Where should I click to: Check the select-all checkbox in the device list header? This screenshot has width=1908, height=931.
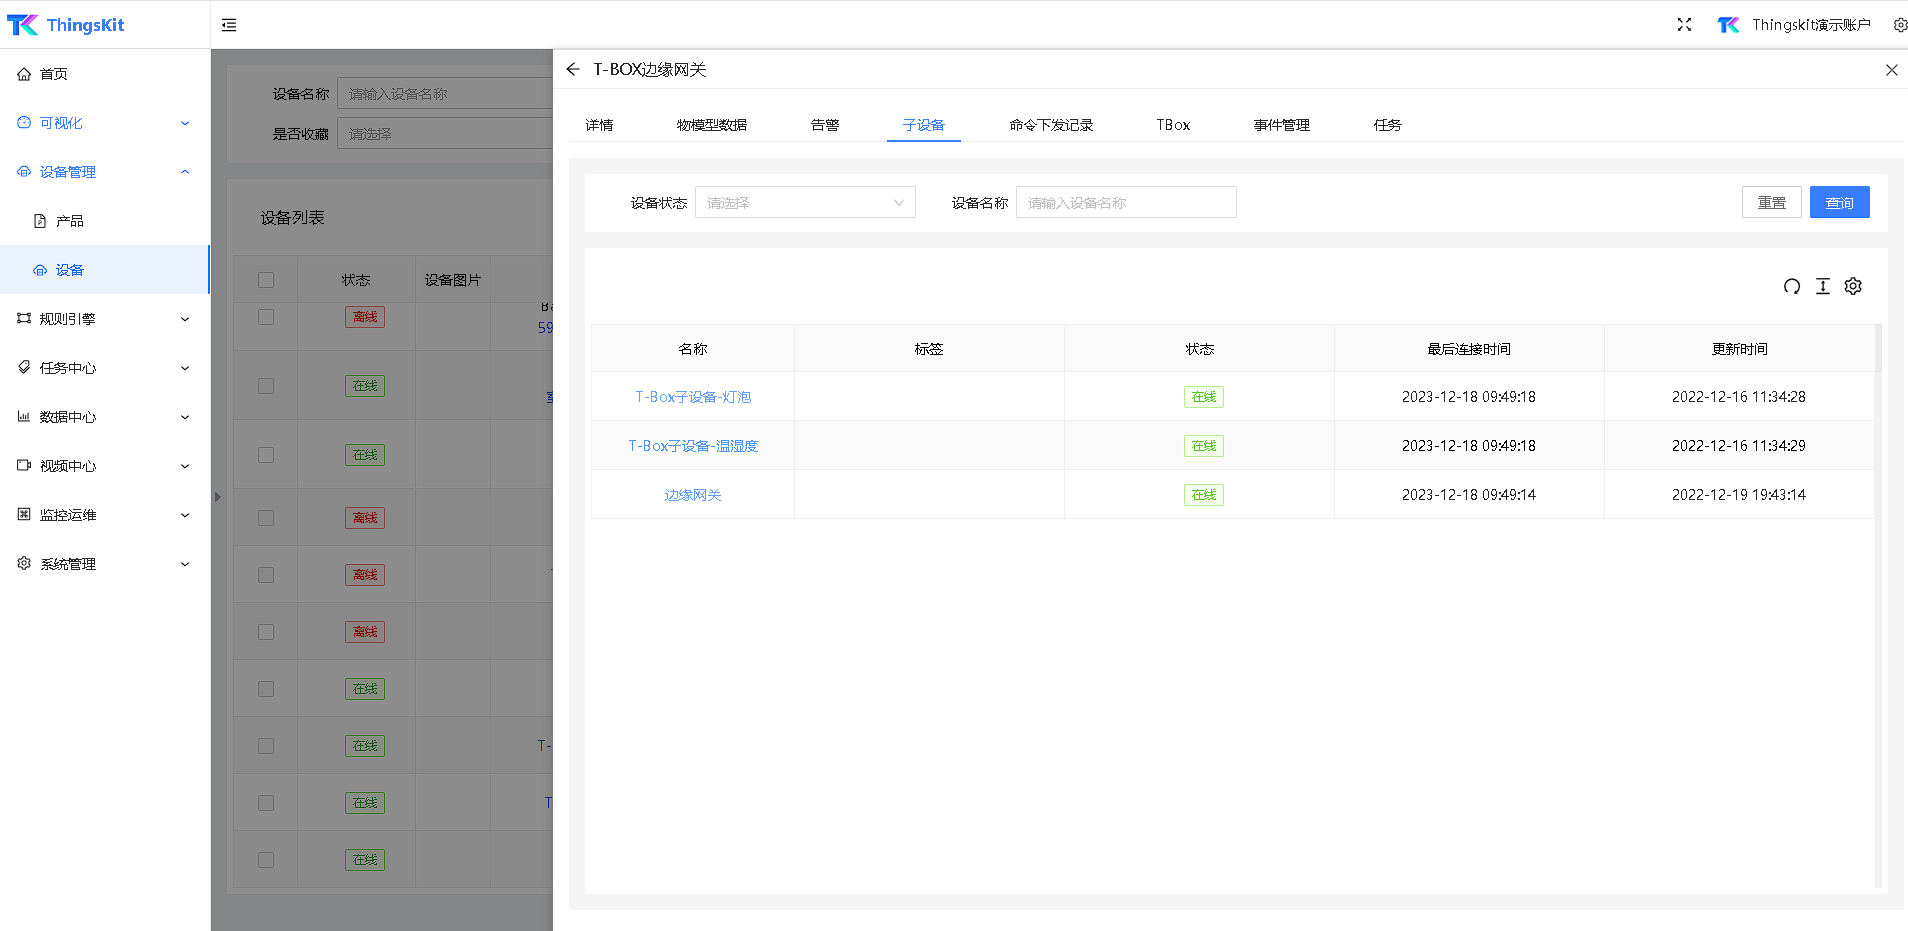point(266,280)
